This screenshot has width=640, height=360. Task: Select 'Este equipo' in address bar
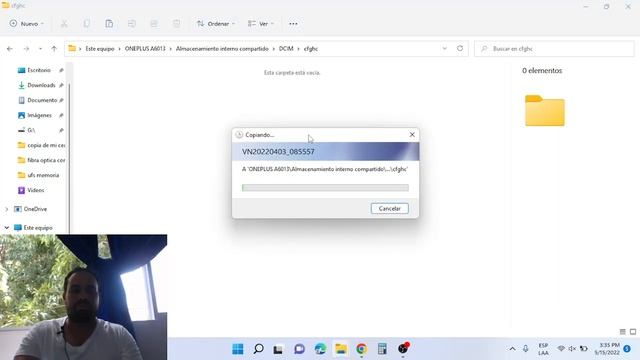pyautogui.click(x=100, y=49)
